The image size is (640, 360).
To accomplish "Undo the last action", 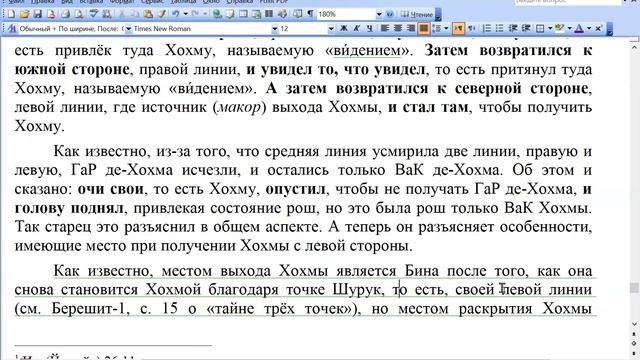I will click(x=176, y=14).
